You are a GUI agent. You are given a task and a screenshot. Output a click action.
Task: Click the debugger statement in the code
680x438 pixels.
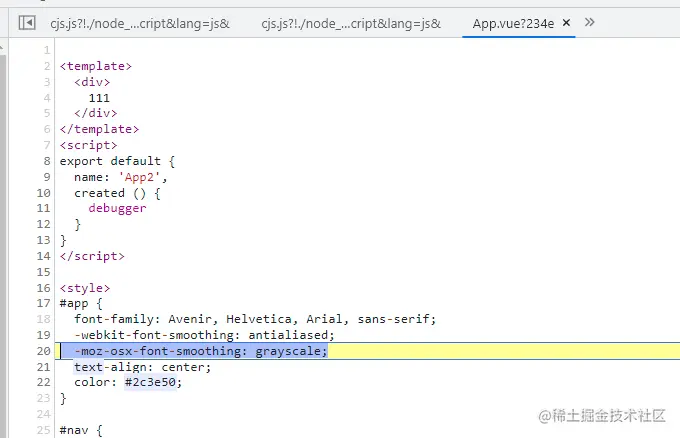[x=117, y=209]
